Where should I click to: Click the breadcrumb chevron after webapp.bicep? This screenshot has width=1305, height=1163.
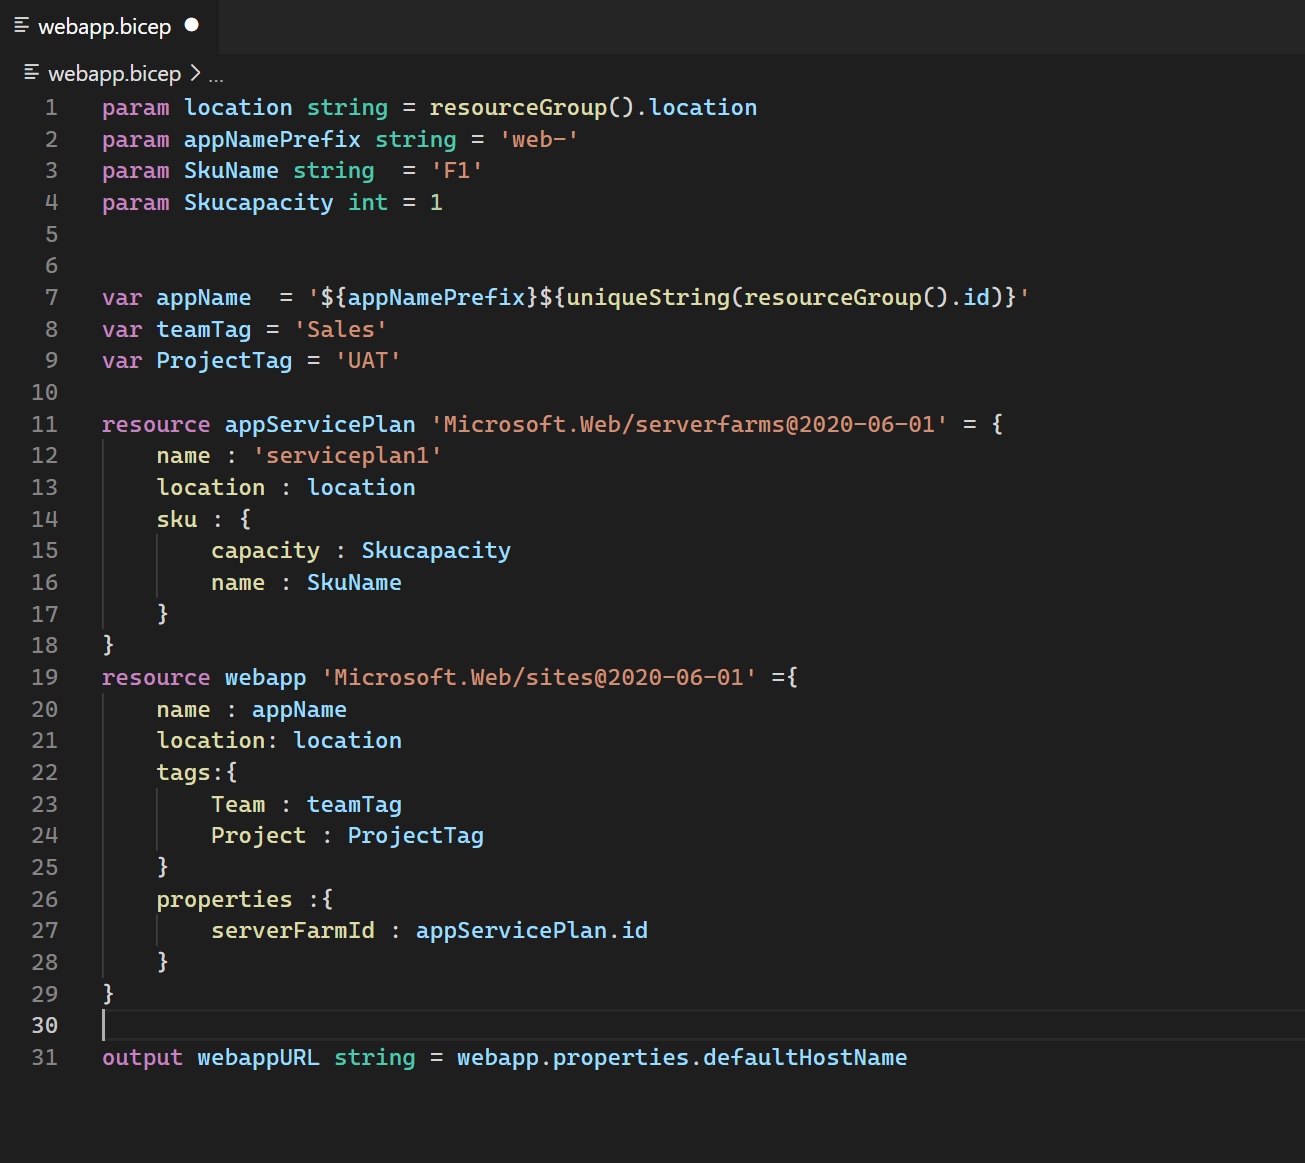[x=194, y=73]
